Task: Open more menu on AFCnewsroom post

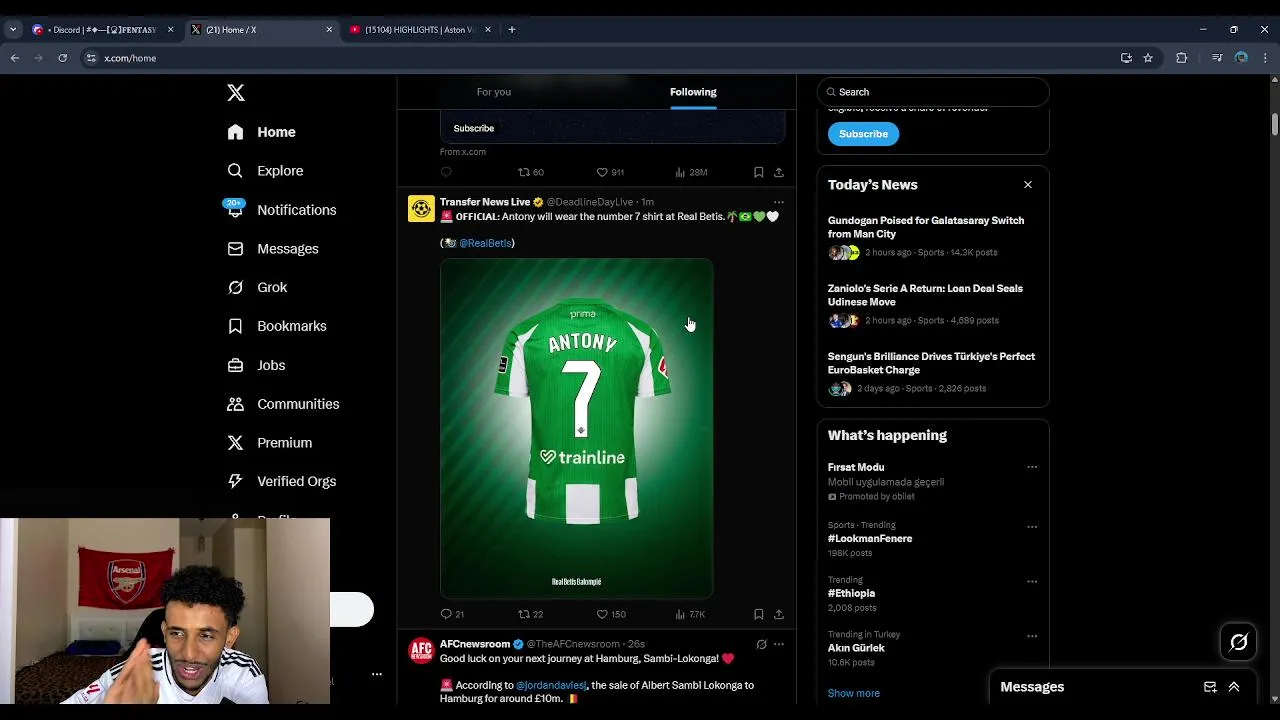Action: (779, 644)
